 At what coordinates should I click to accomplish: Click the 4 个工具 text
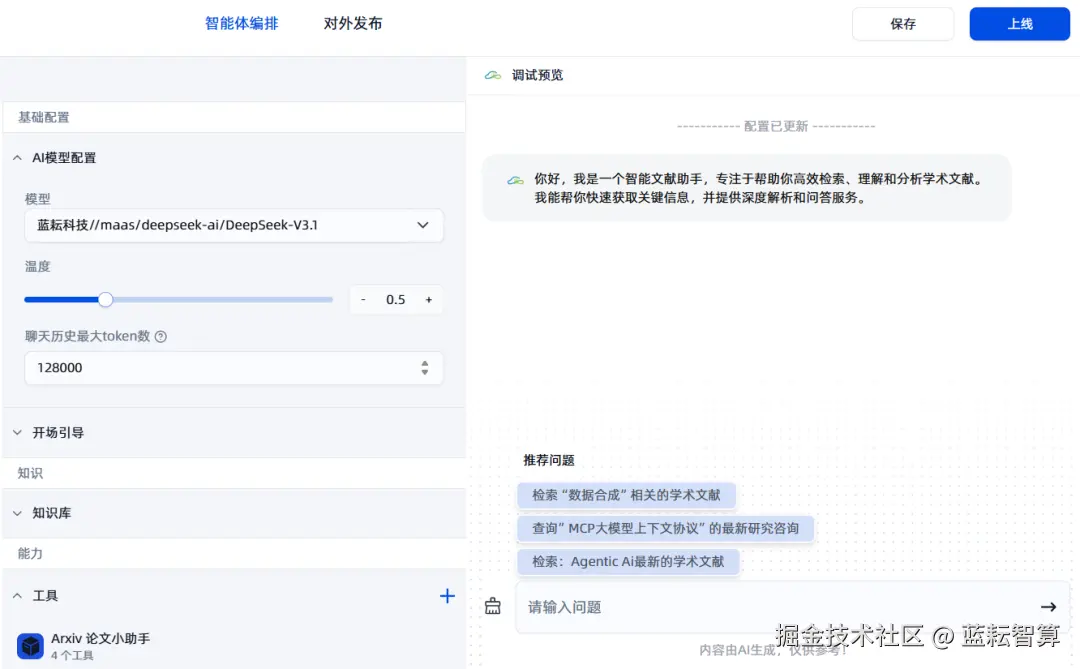pyautogui.click(x=72, y=655)
